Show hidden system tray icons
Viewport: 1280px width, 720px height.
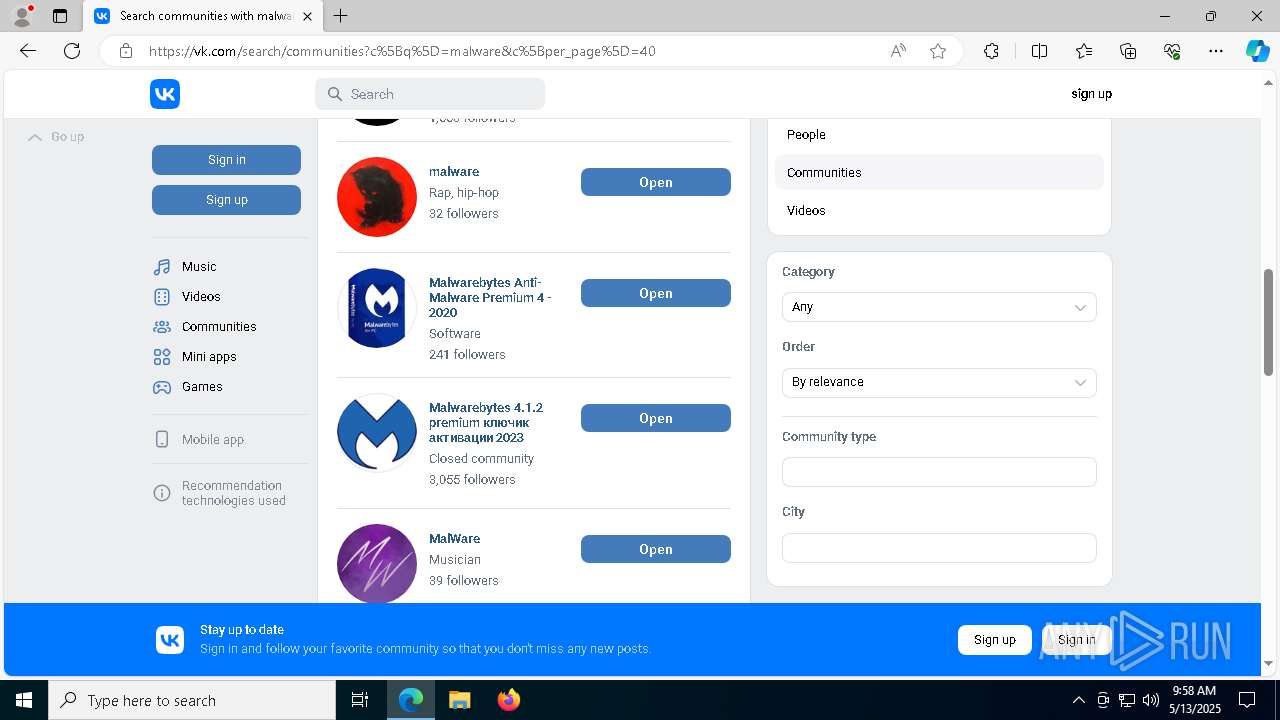[x=1078, y=700]
